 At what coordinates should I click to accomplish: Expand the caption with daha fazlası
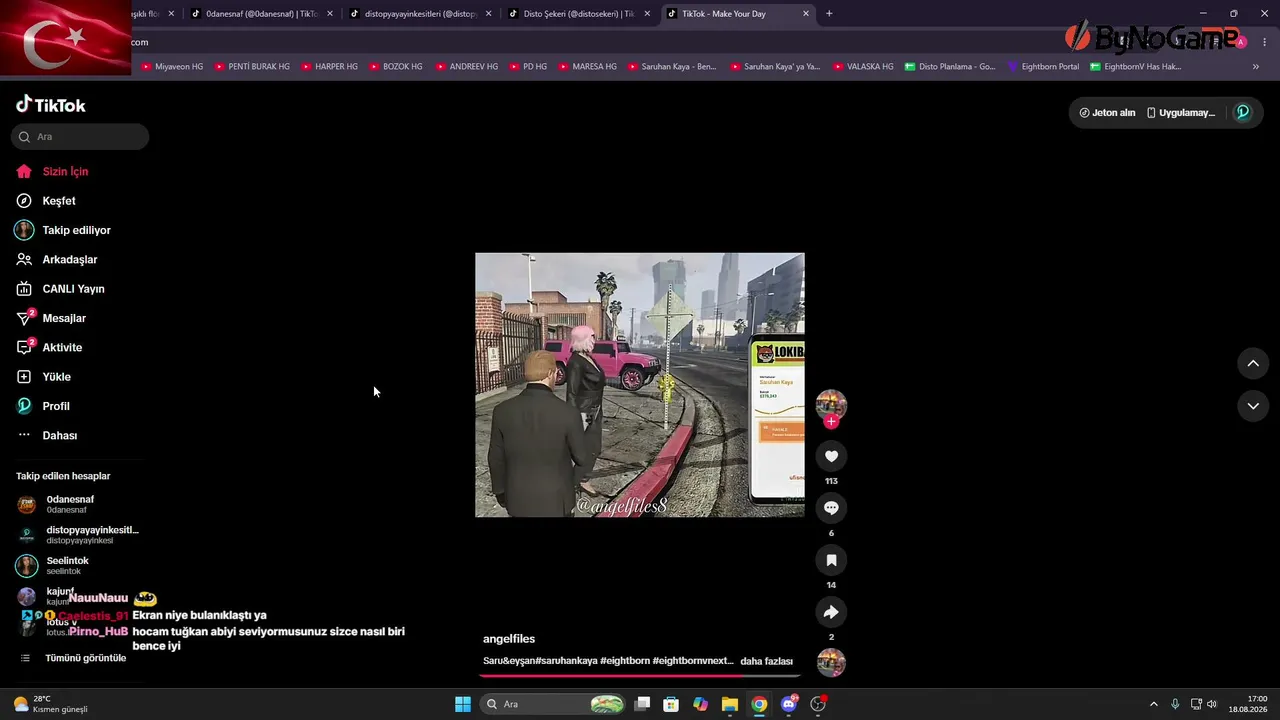pos(766,661)
